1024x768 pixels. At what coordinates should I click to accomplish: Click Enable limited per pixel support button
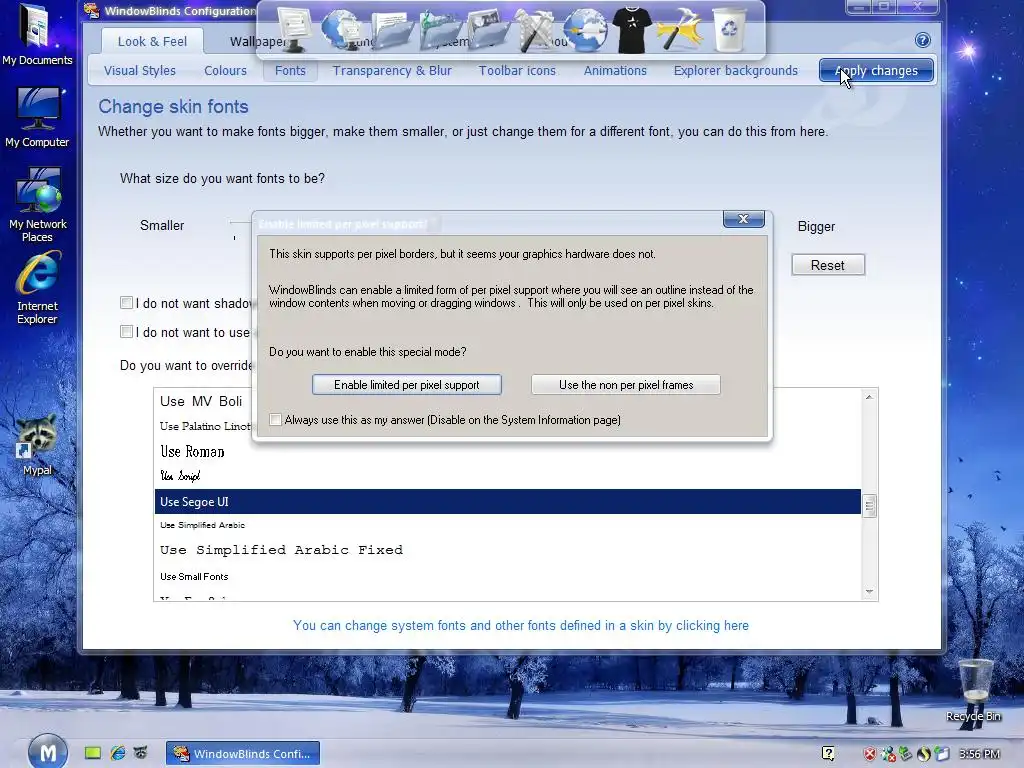point(407,385)
